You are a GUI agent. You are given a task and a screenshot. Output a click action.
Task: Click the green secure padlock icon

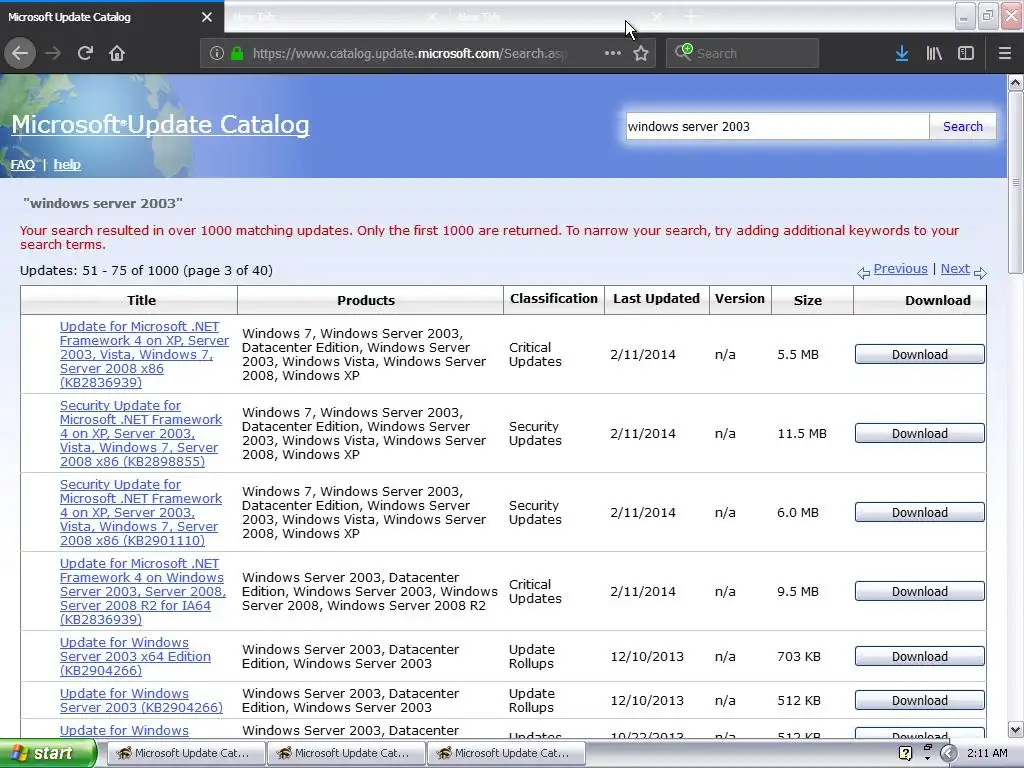coord(238,53)
